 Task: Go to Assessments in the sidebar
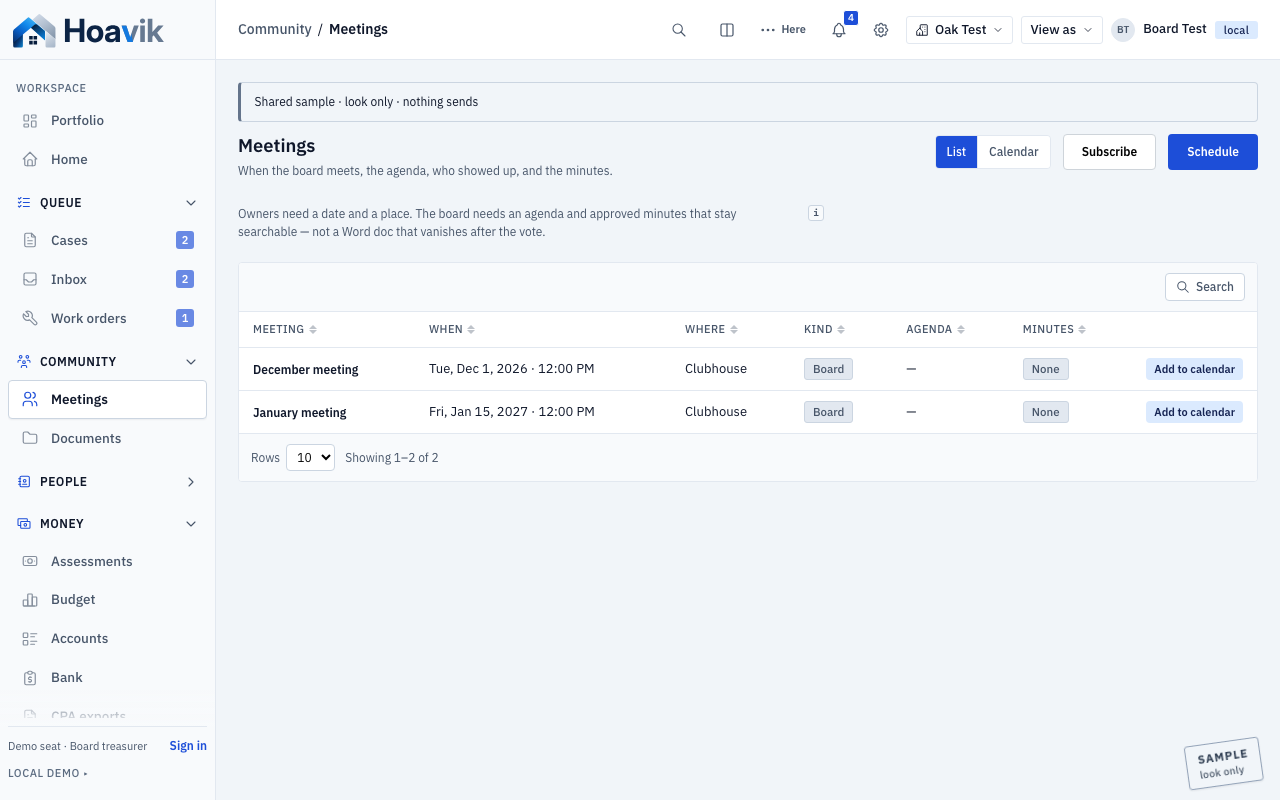pos(107,562)
